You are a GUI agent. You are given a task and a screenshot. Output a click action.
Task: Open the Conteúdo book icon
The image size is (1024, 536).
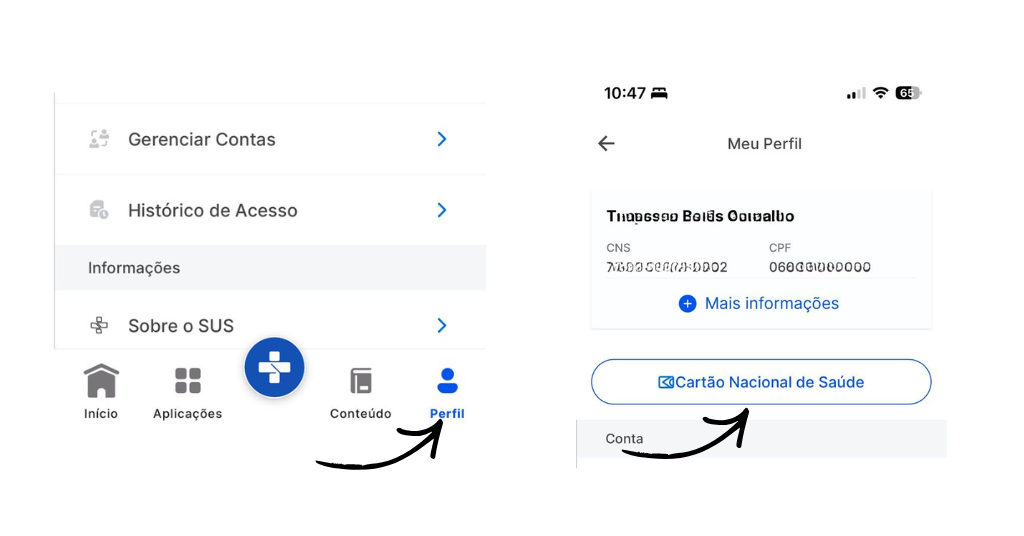point(360,381)
